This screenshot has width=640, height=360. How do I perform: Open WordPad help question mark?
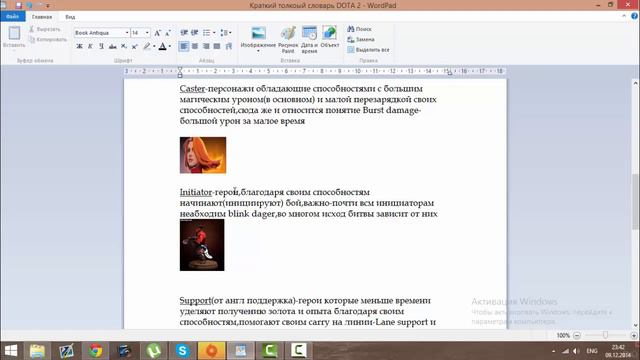pyautogui.click(x=634, y=16)
